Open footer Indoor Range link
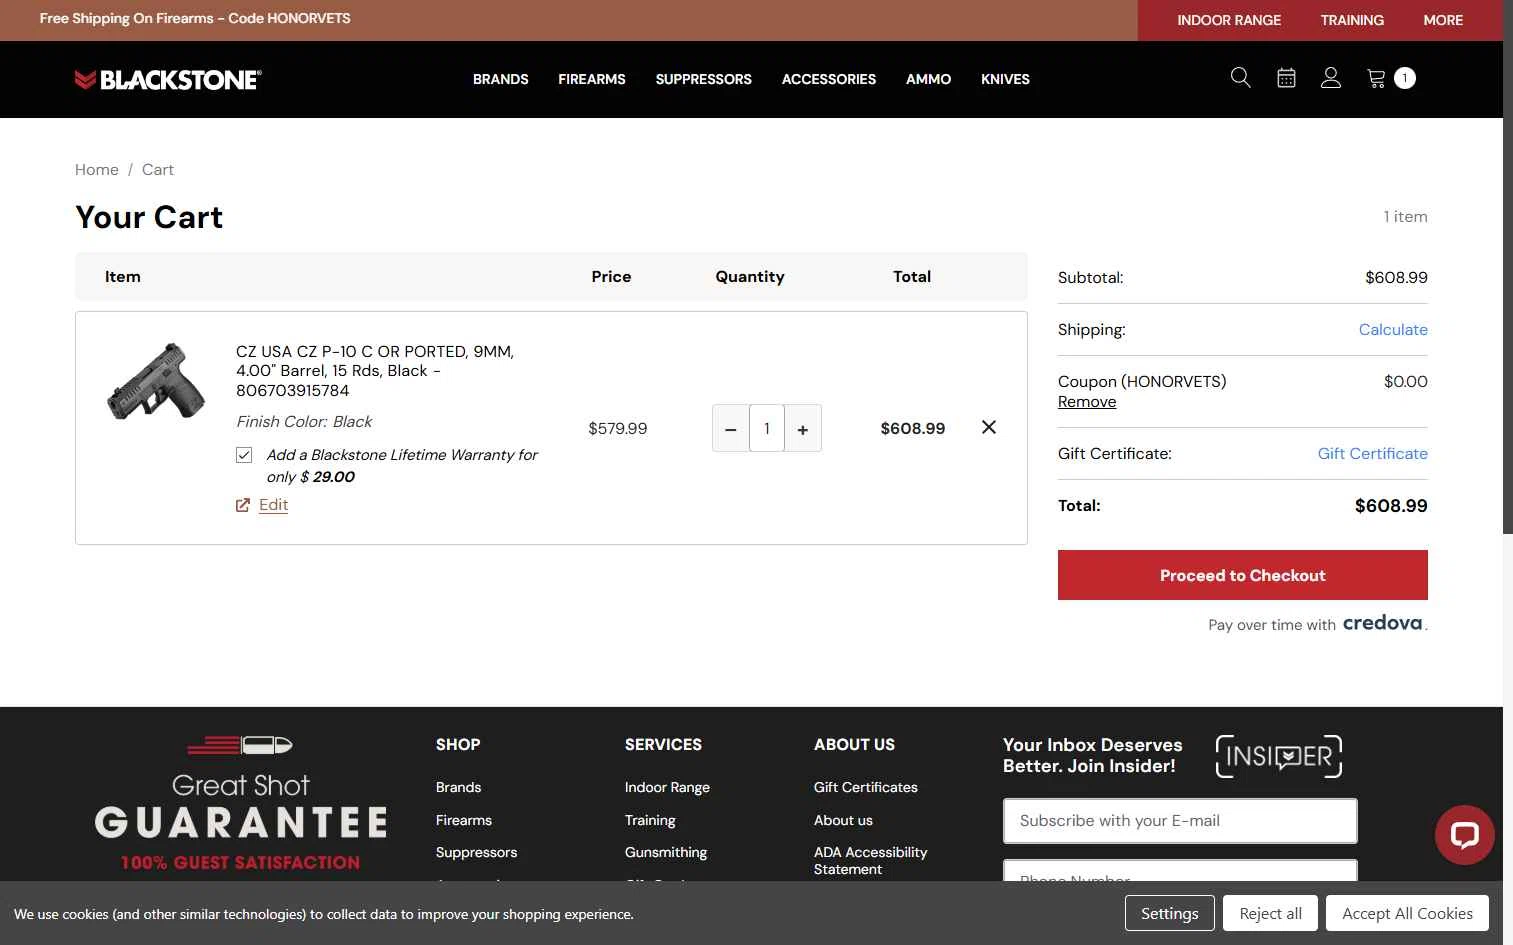This screenshot has width=1513, height=945. (x=667, y=787)
